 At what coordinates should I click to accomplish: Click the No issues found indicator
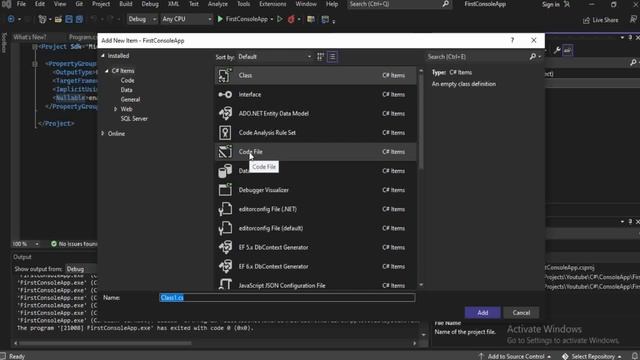click(x=74, y=244)
